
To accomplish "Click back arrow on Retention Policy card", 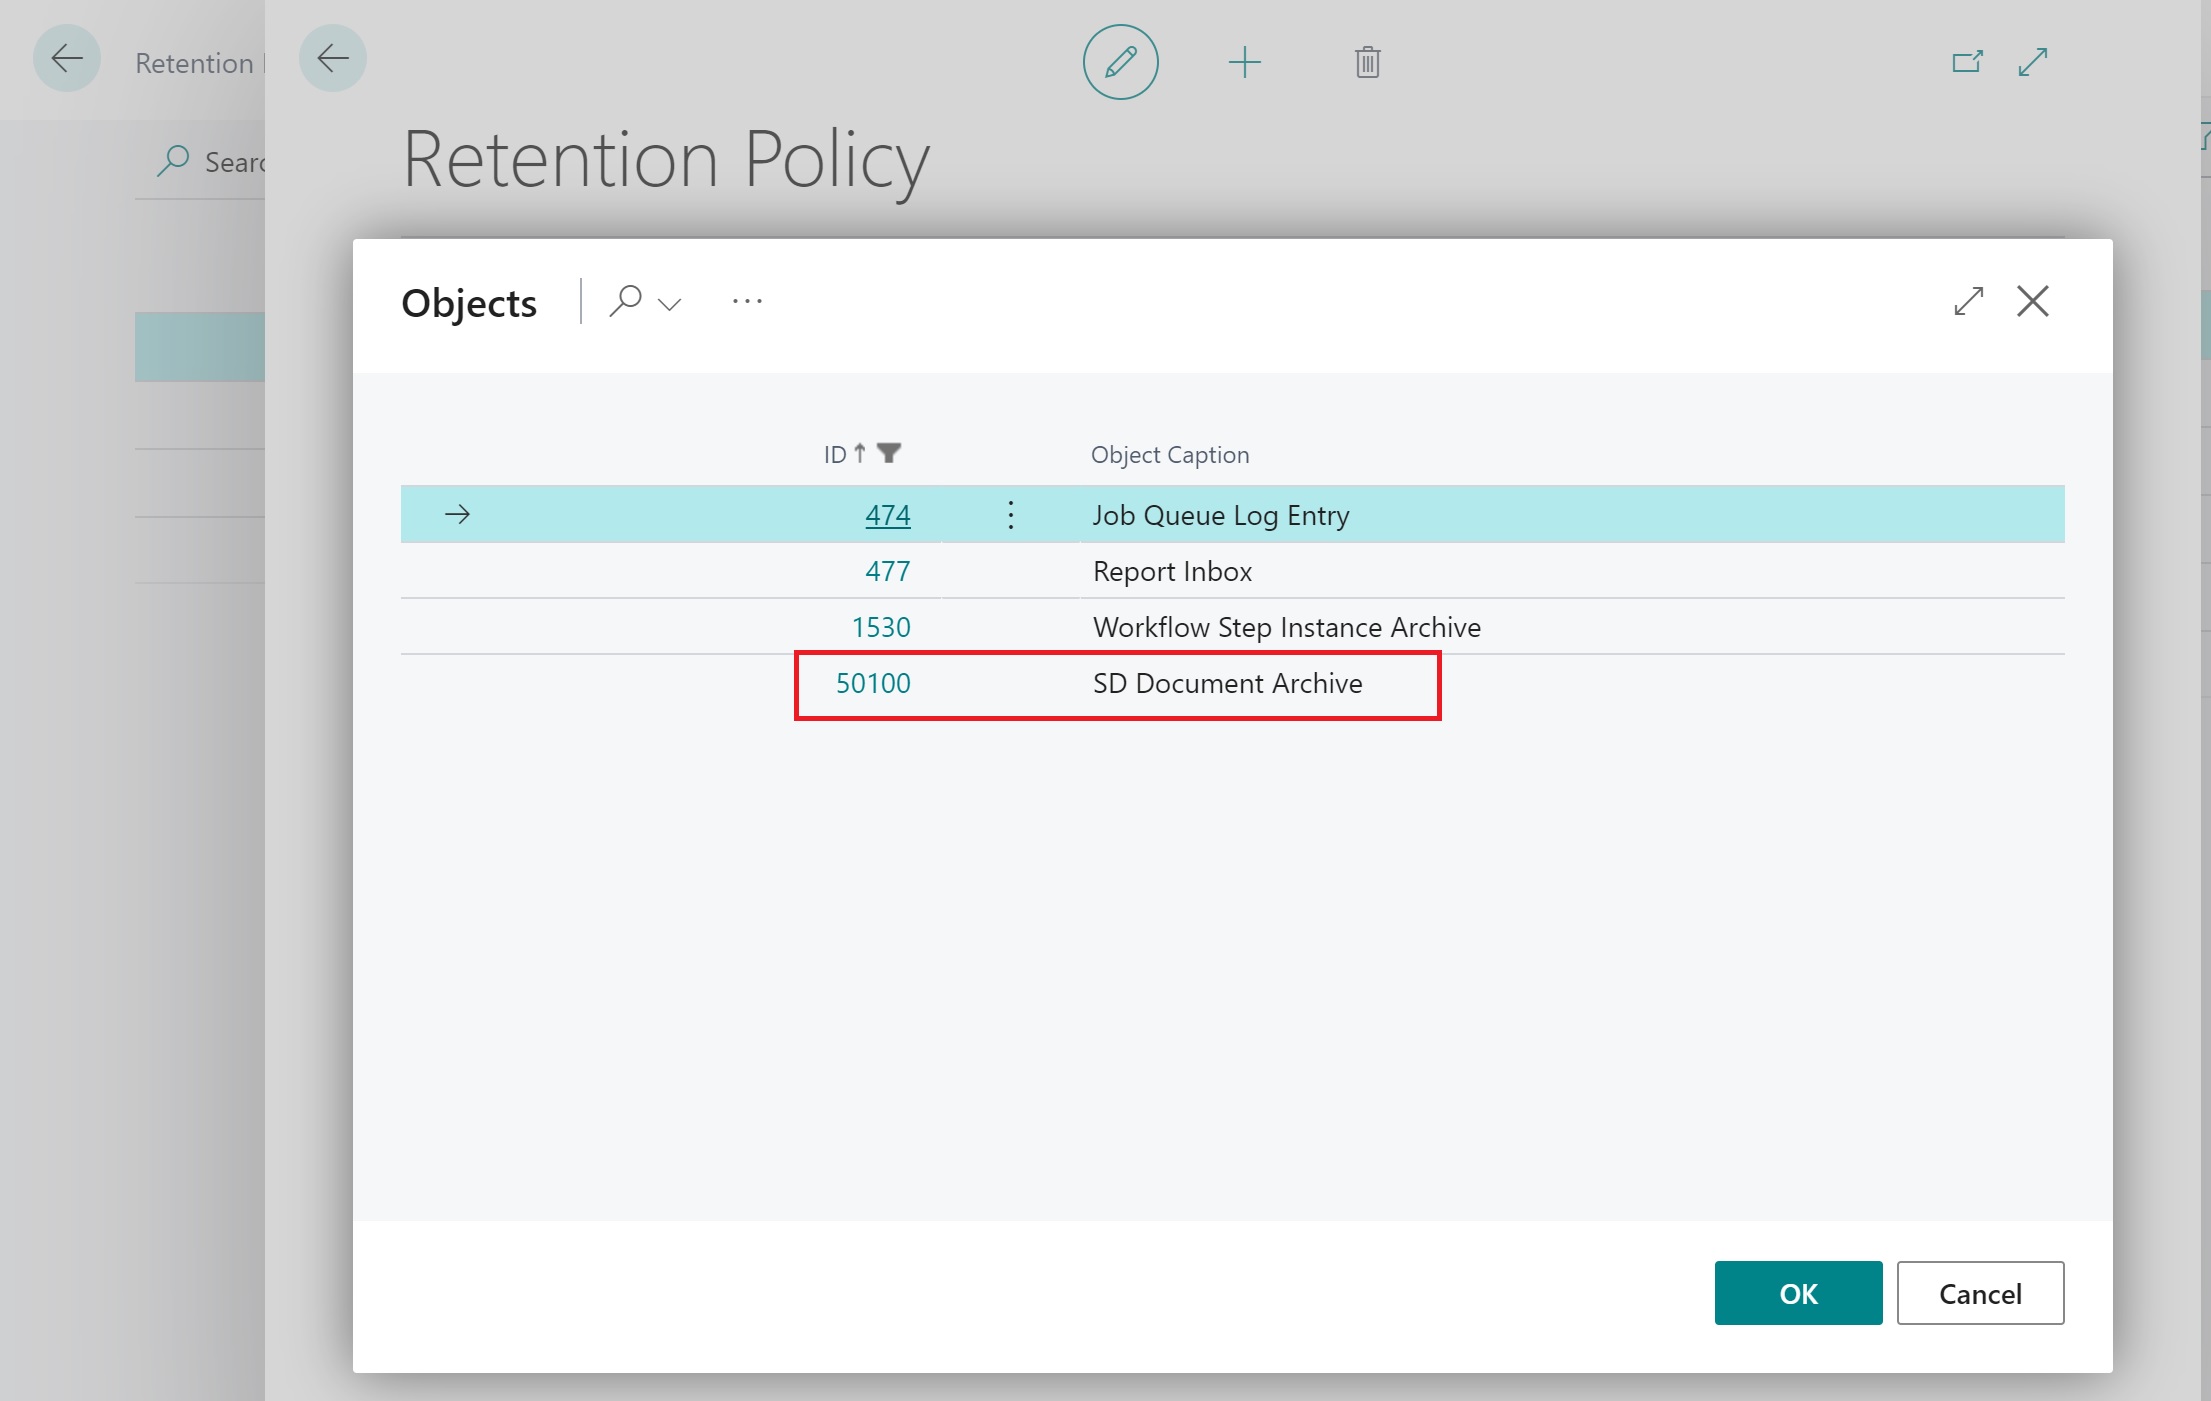I will 333,58.
